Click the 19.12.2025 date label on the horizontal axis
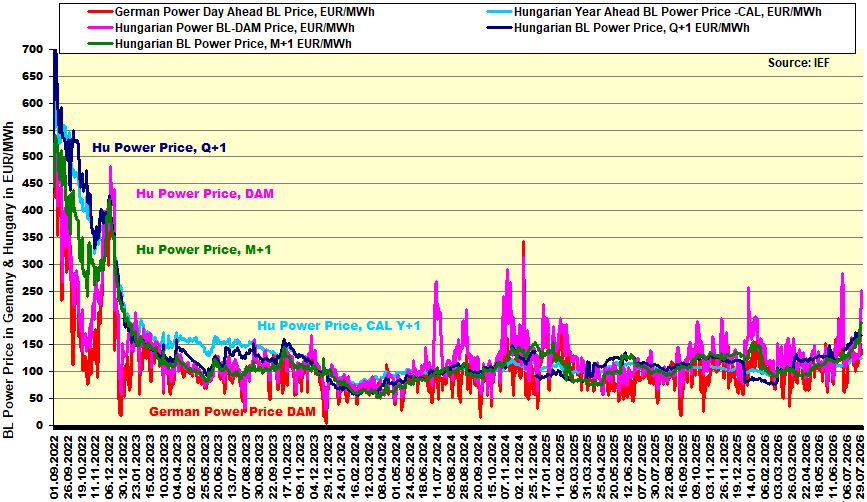The width and height of the screenshot is (867, 502). [x=738, y=467]
